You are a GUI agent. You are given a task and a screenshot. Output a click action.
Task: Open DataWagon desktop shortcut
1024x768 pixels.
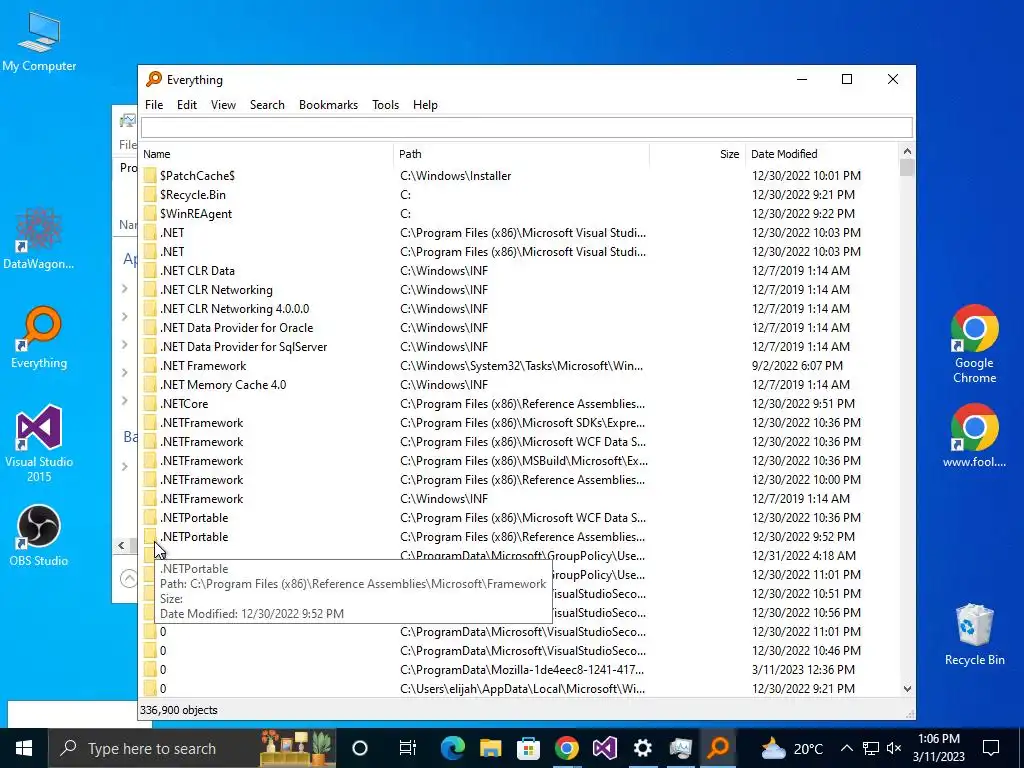39,238
